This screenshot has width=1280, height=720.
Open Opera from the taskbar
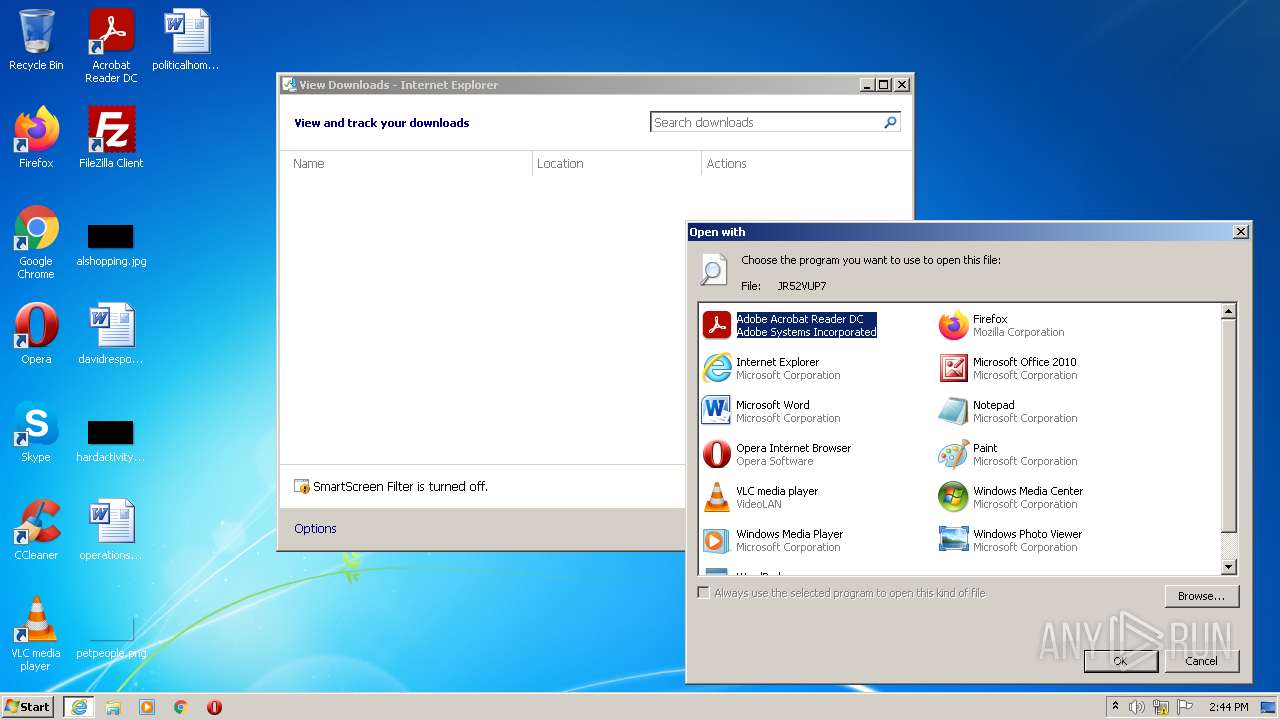[214, 707]
